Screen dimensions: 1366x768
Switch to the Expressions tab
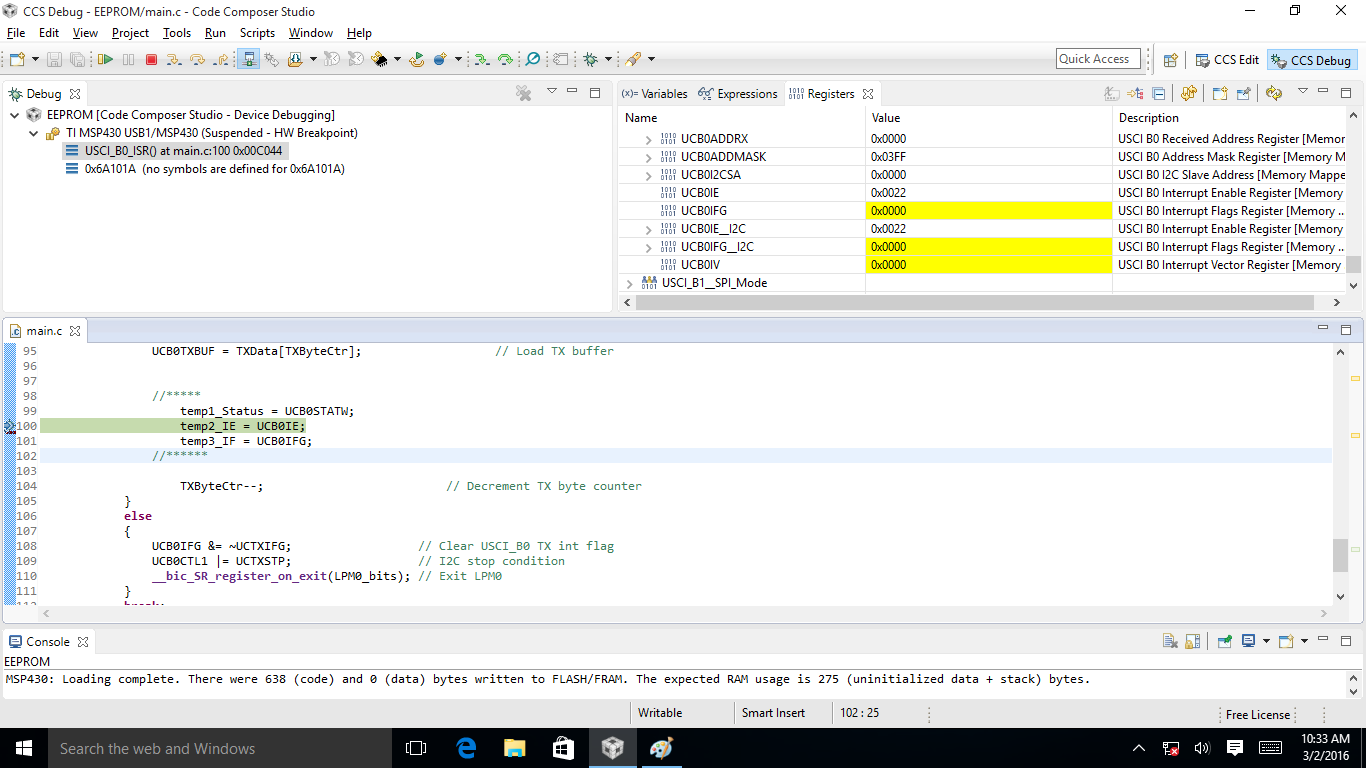click(x=746, y=94)
